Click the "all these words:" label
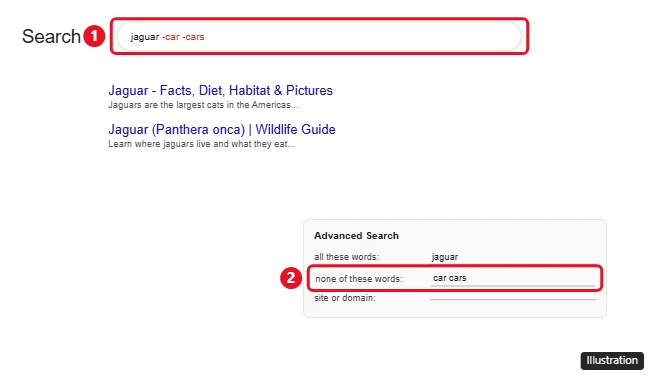Image resolution: width=650 pixels, height=376 pixels. (x=347, y=257)
